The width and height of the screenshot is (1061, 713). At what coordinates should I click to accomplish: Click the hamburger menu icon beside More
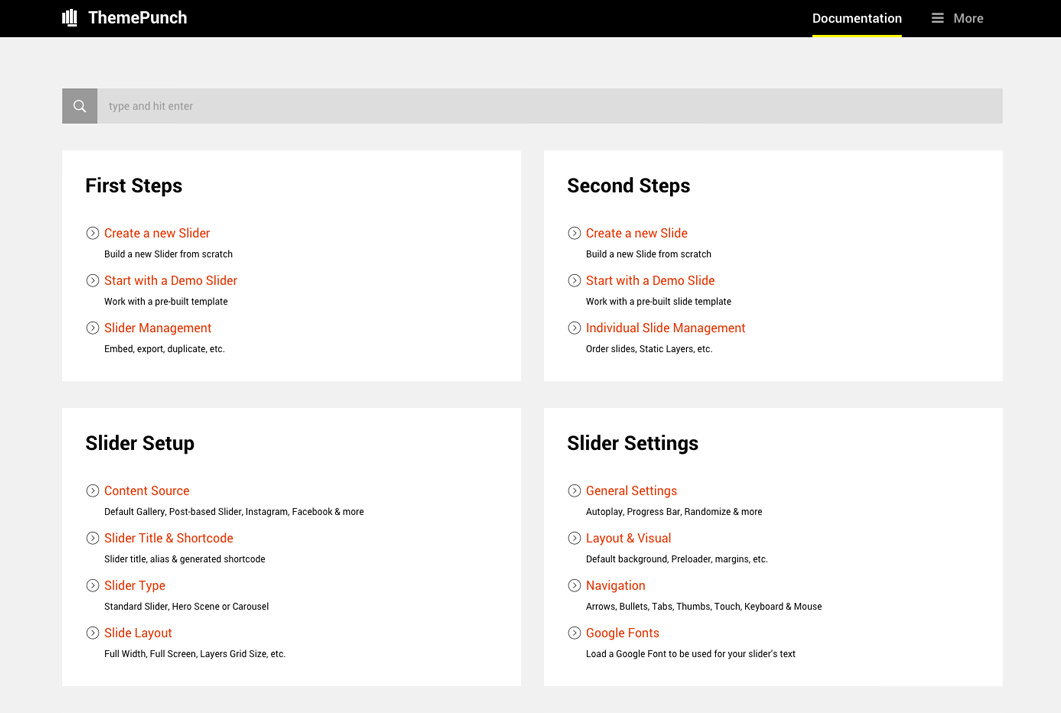[937, 18]
